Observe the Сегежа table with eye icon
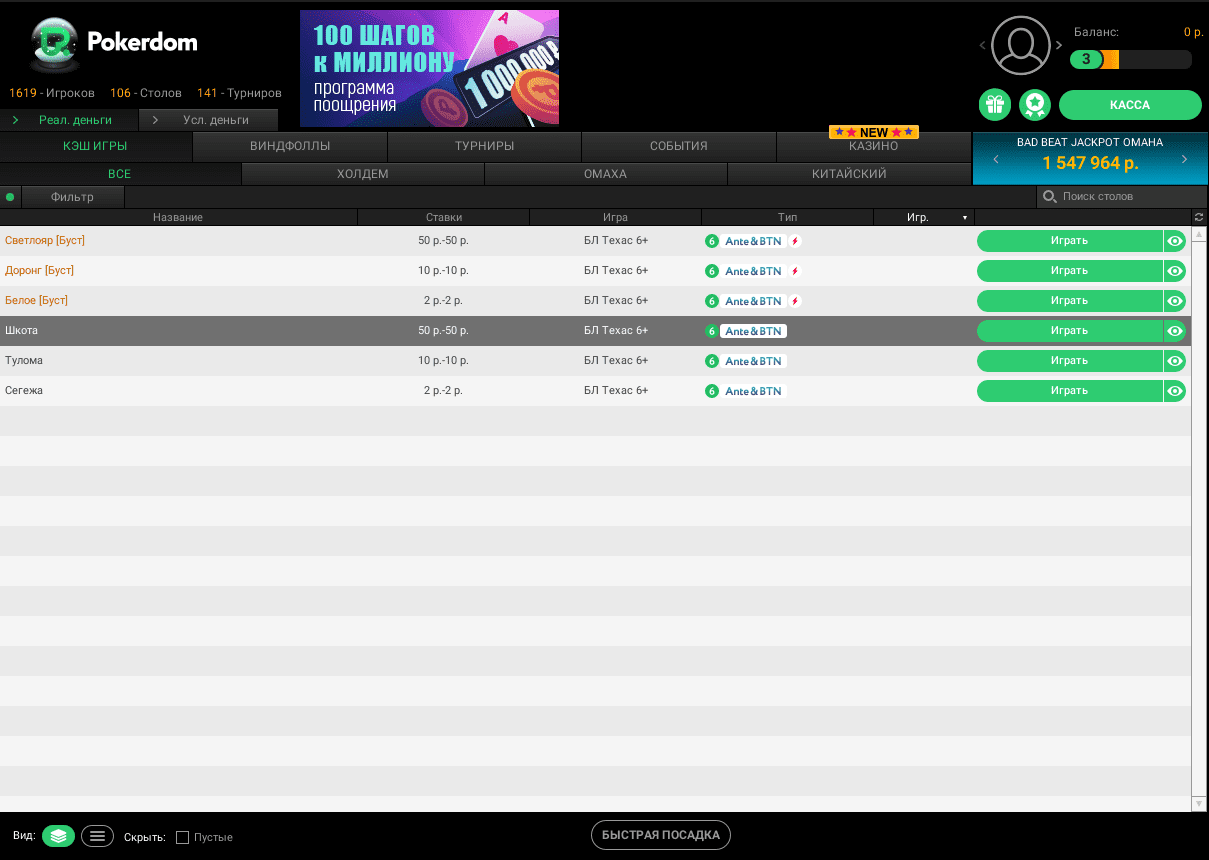Image resolution: width=1209 pixels, height=860 pixels. [x=1175, y=391]
